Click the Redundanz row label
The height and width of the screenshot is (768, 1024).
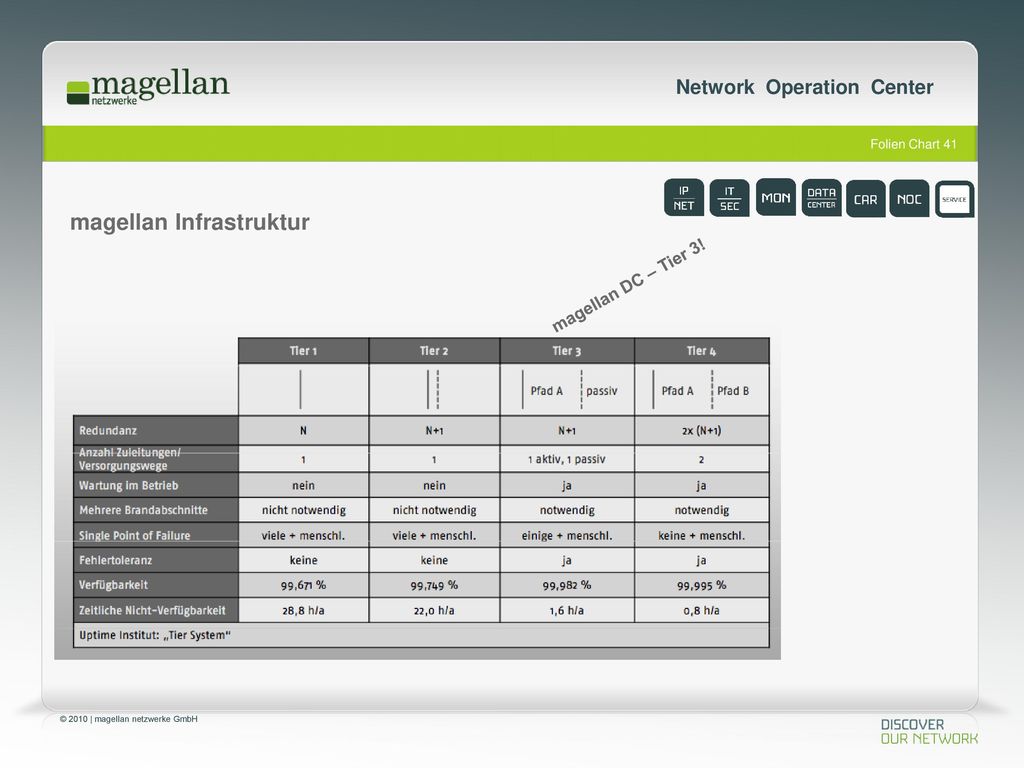pos(156,430)
